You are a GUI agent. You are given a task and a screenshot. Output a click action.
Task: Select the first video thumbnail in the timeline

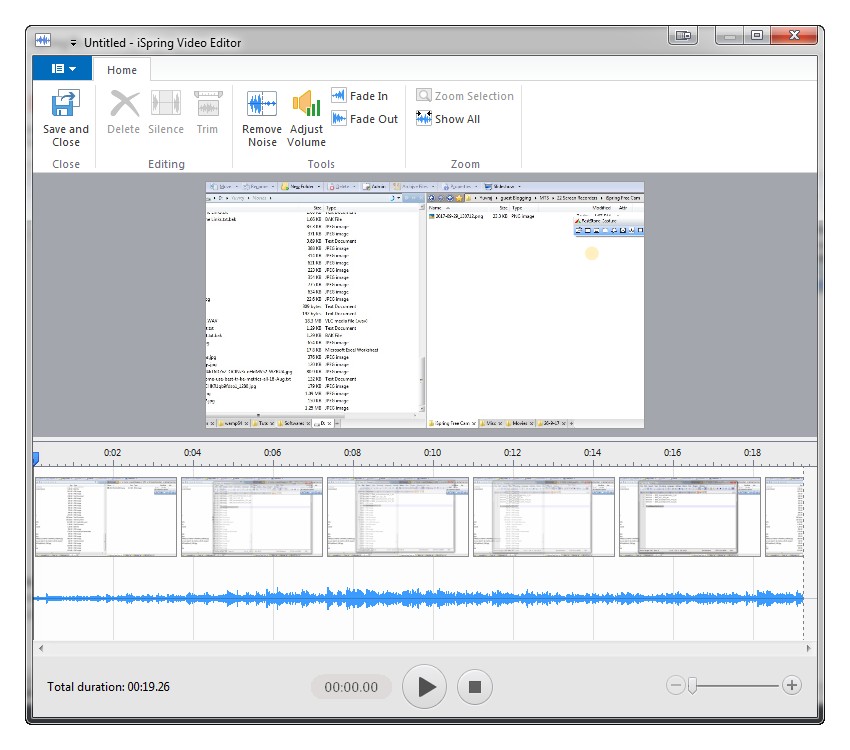tap(106, 517)
